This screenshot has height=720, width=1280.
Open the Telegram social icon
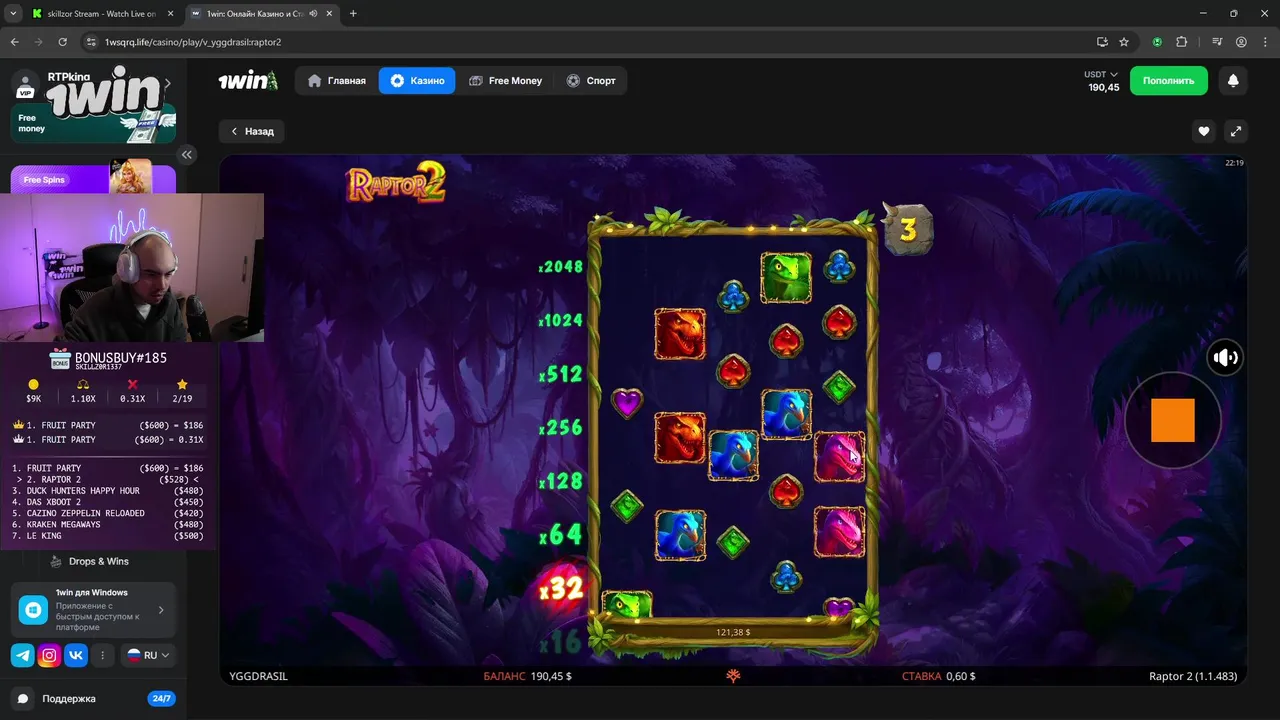pos(22,655)
